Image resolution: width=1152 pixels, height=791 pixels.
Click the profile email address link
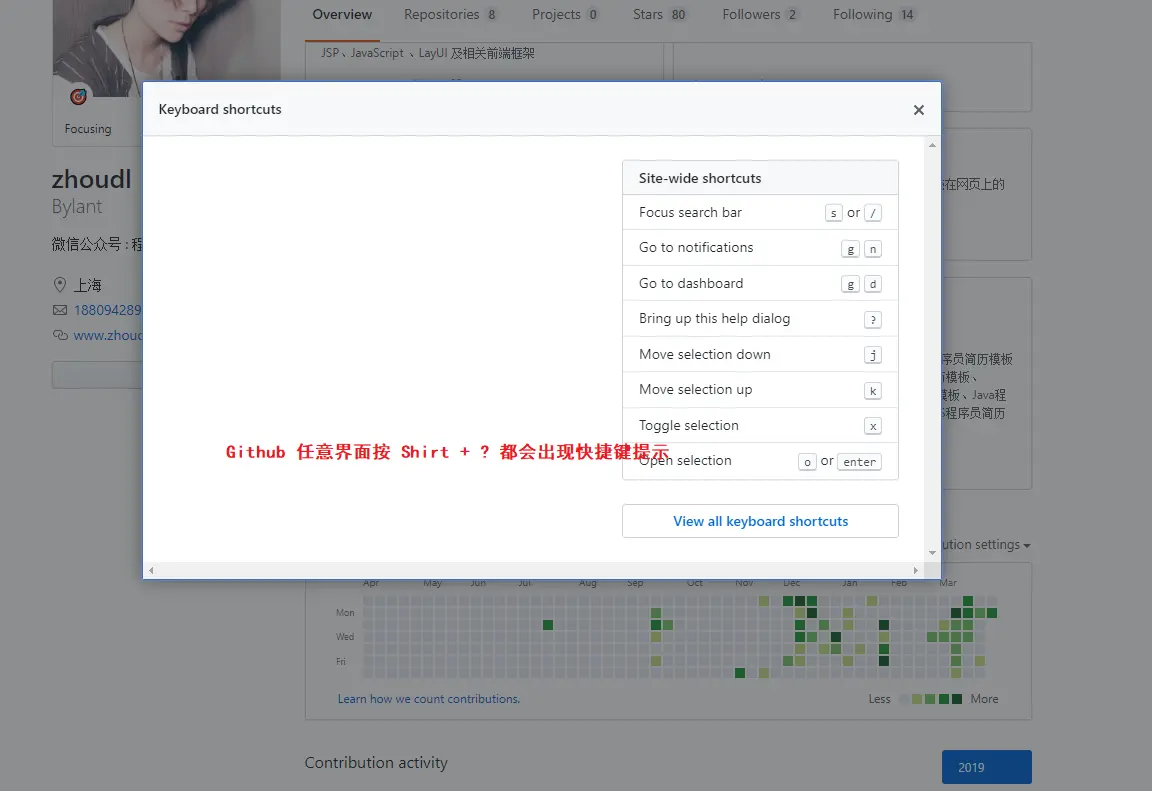tap(108, 310)
